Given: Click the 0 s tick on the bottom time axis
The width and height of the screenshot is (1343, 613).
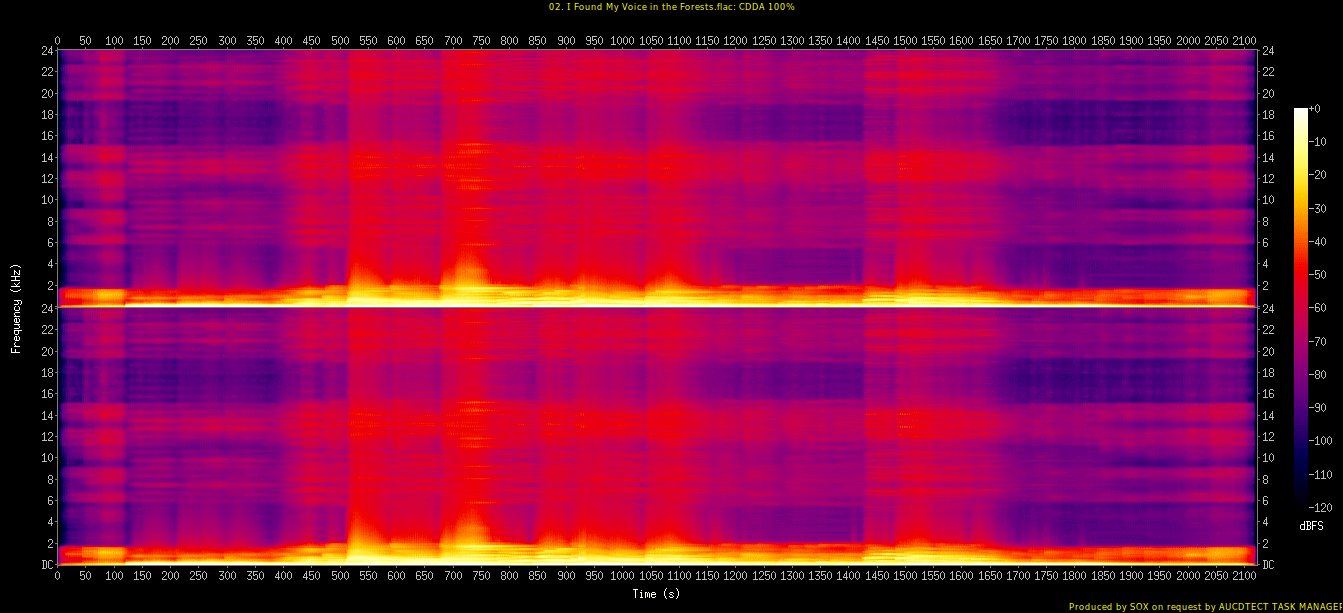Looking at the screenshot, I should [57, 575].
